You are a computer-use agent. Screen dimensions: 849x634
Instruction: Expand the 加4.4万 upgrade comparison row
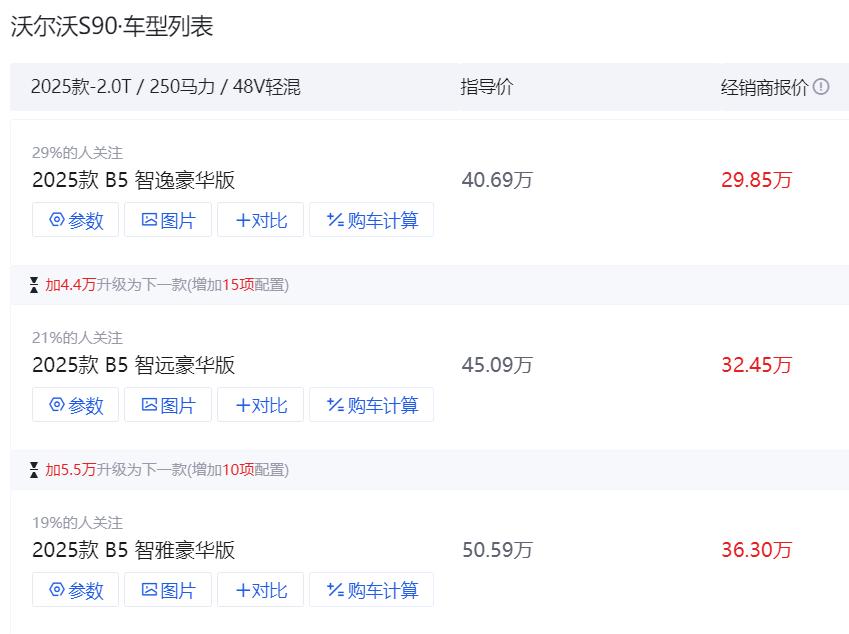tap(159, 285)
